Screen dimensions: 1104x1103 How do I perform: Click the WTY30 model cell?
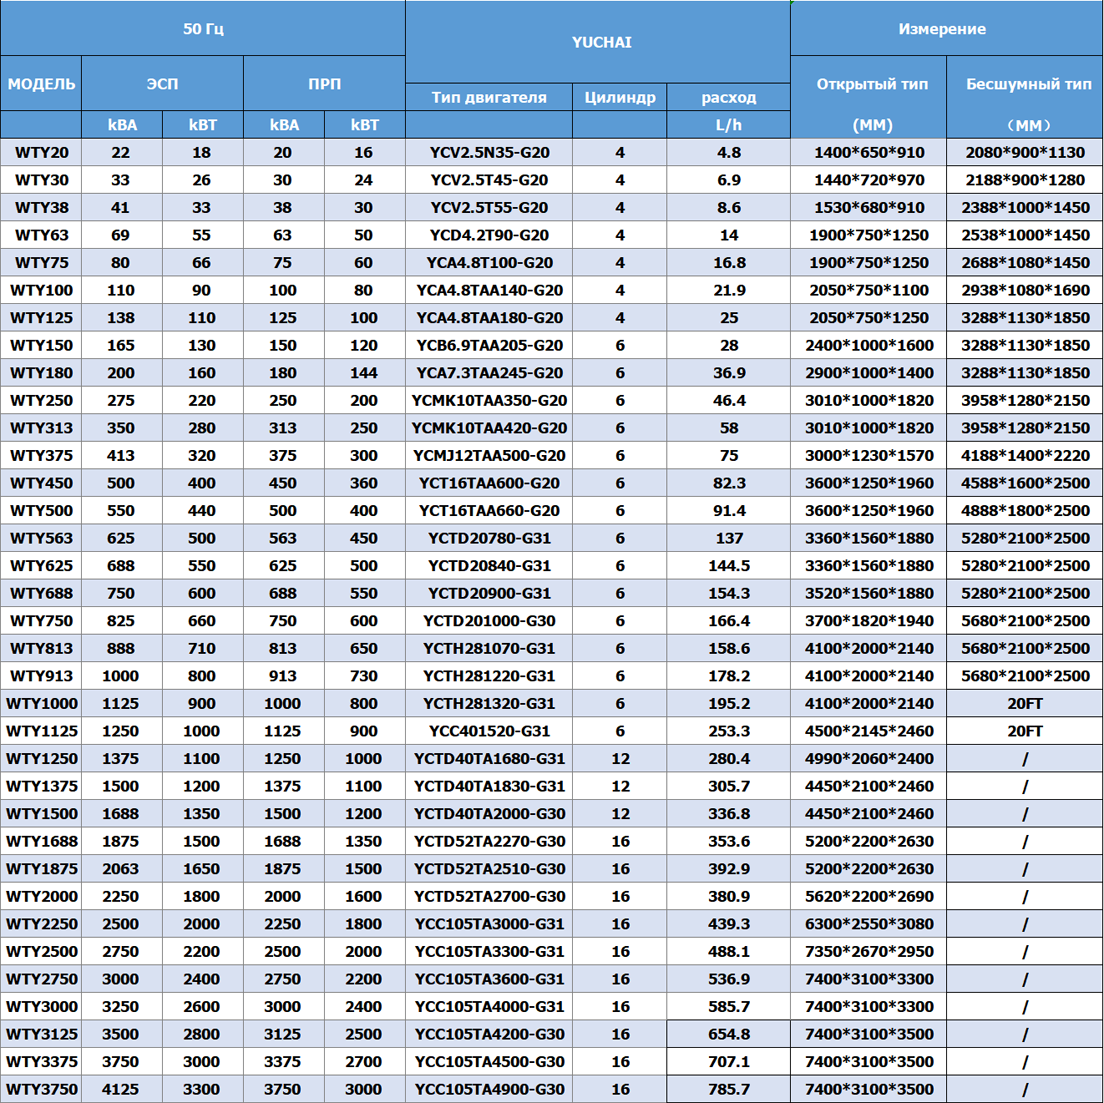pyautogui.click(x=42, y=179)
